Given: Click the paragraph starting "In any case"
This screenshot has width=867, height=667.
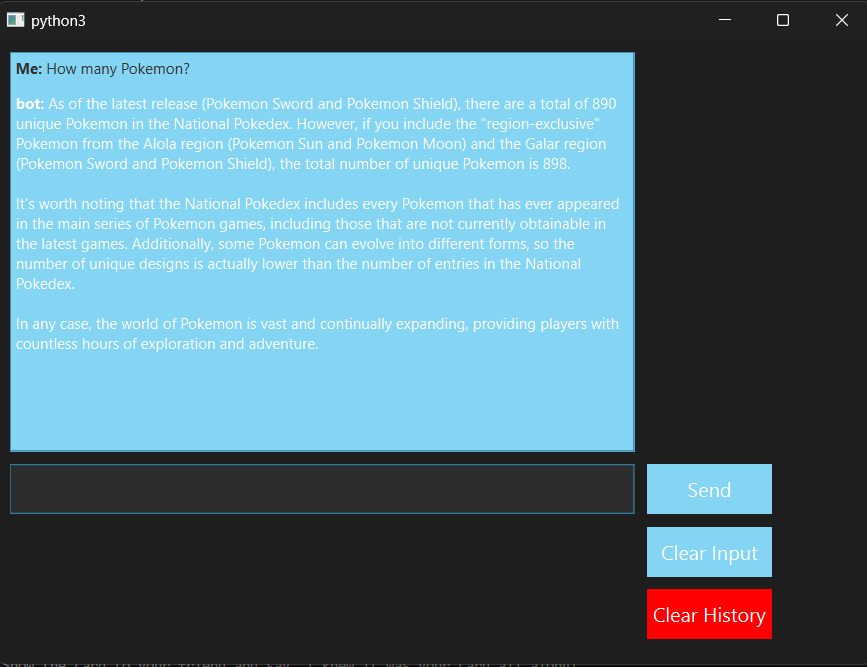Looking at the screenshot, I should click(317, 334).
